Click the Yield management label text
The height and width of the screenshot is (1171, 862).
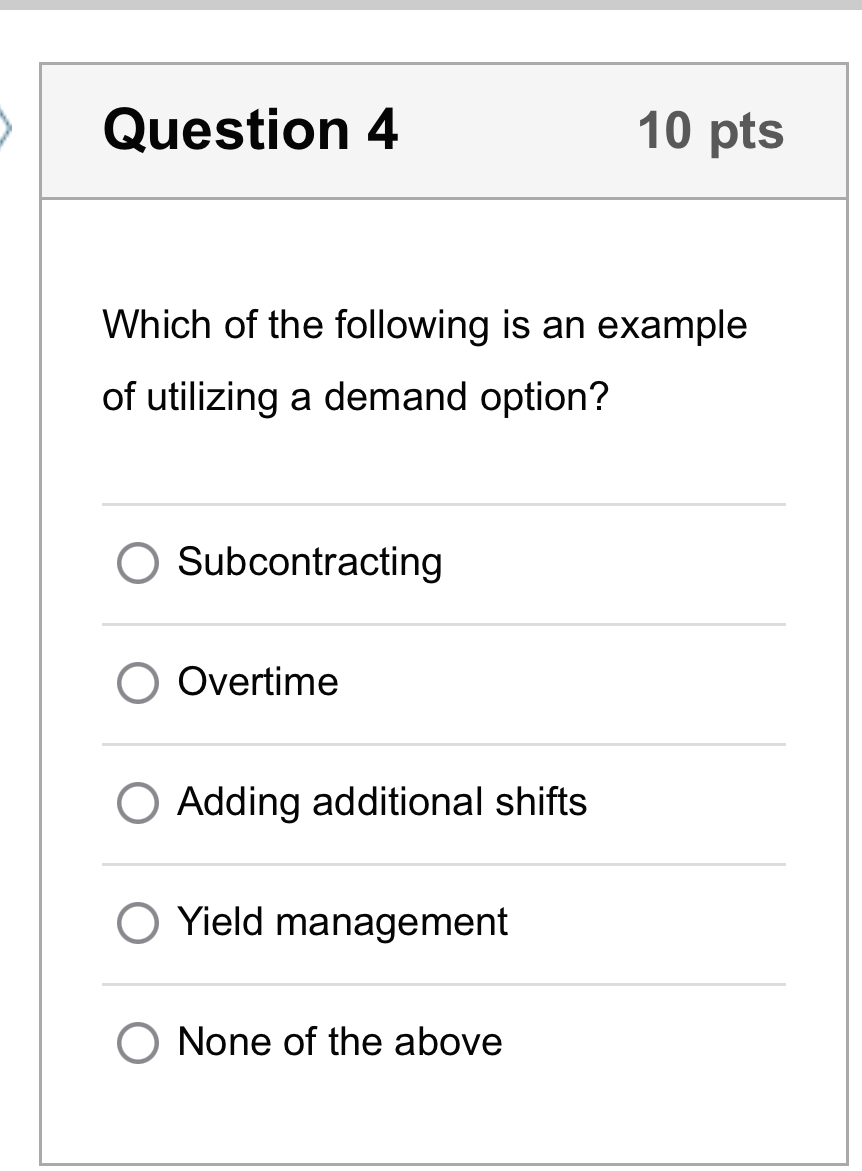point(342,922)
